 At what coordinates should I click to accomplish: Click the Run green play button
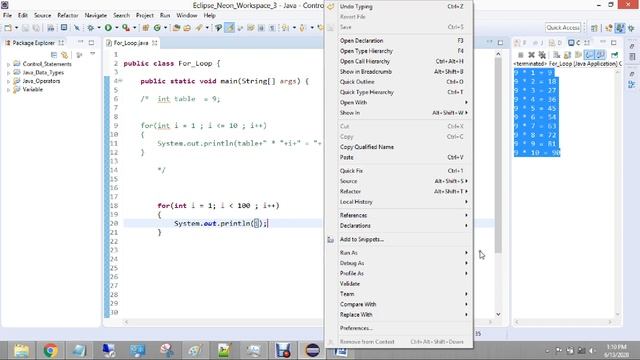pyautogui.click(x=108, y=28)
